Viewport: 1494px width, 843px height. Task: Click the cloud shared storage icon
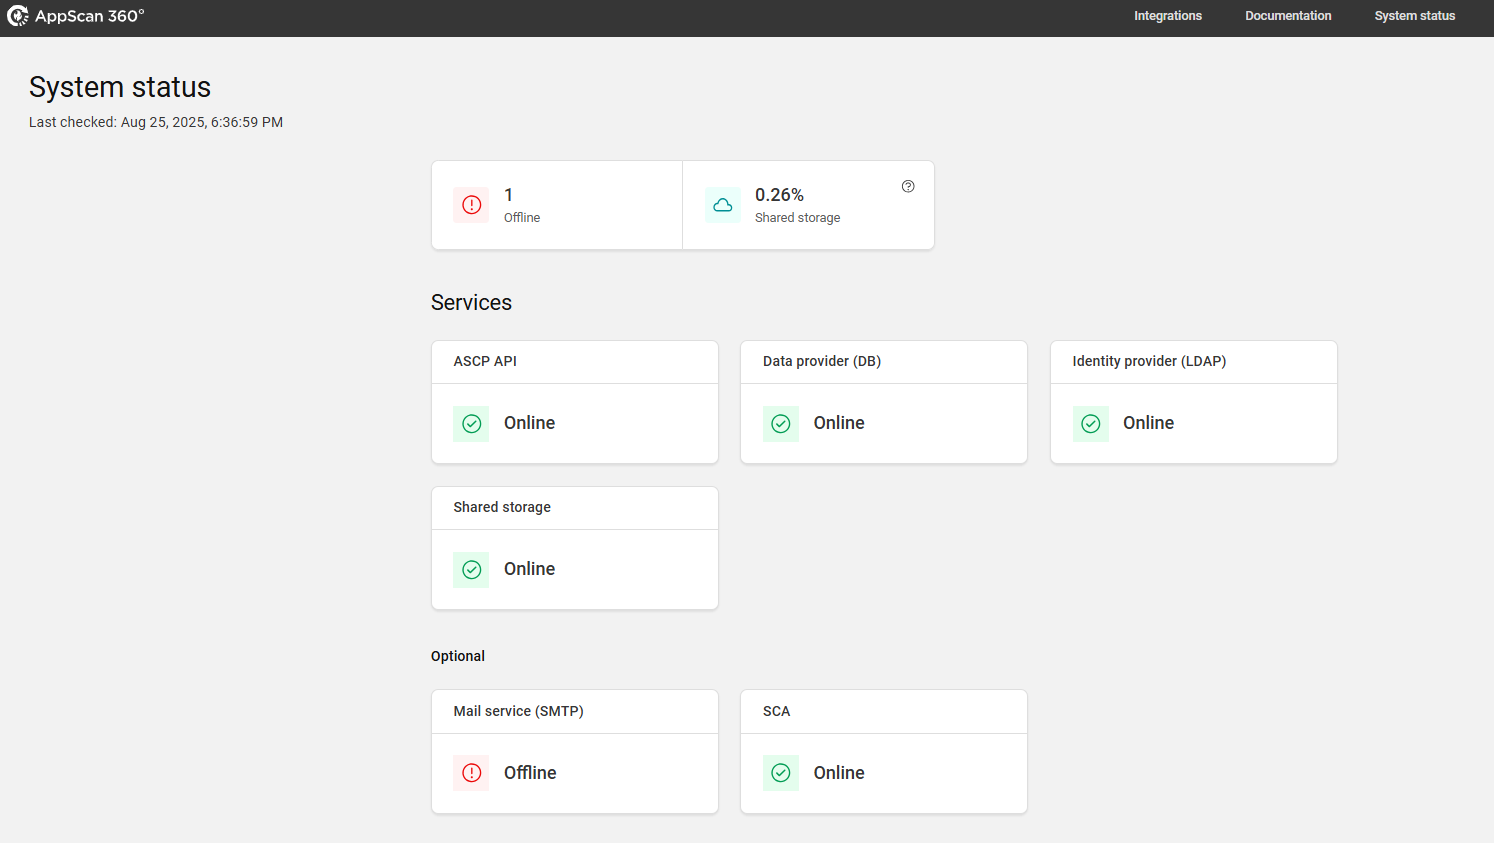point(723,205)
